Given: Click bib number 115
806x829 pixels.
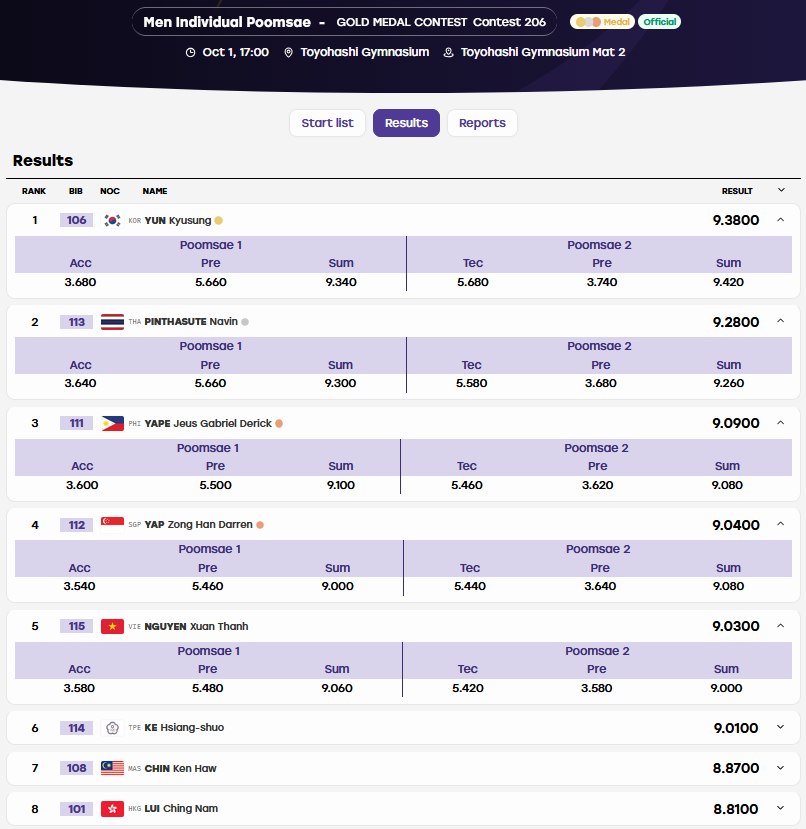Looking at the screenshot, I should pos(77,627).
